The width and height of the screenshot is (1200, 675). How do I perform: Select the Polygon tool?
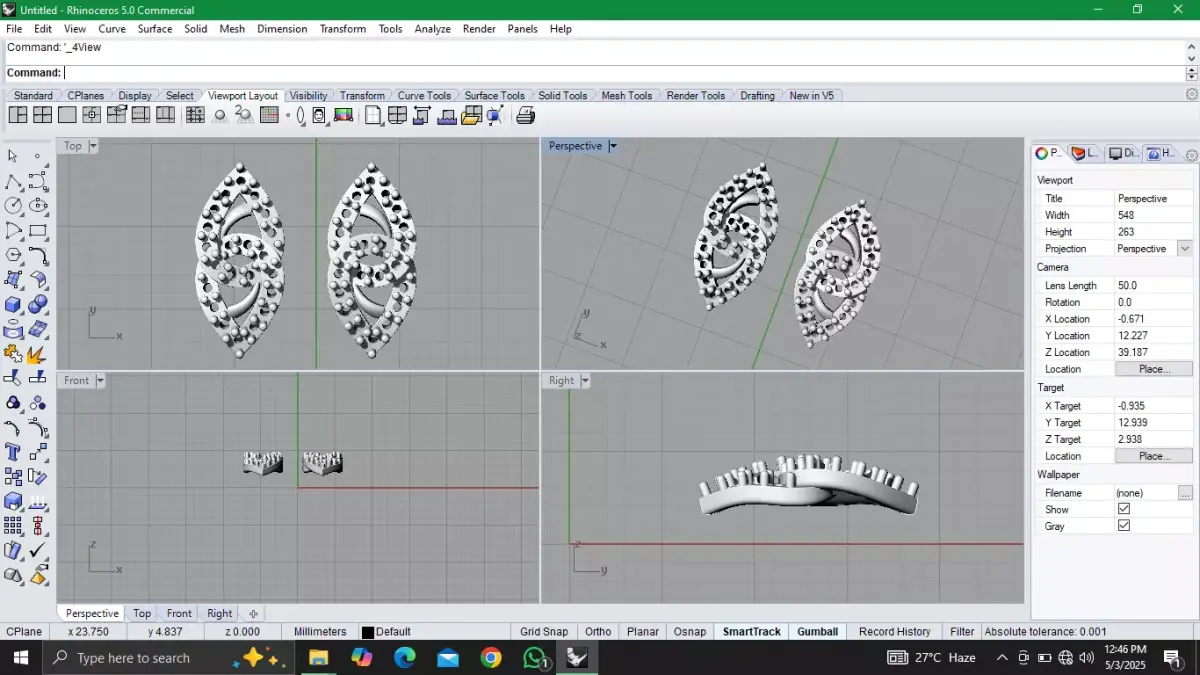[x=14, y=255]
